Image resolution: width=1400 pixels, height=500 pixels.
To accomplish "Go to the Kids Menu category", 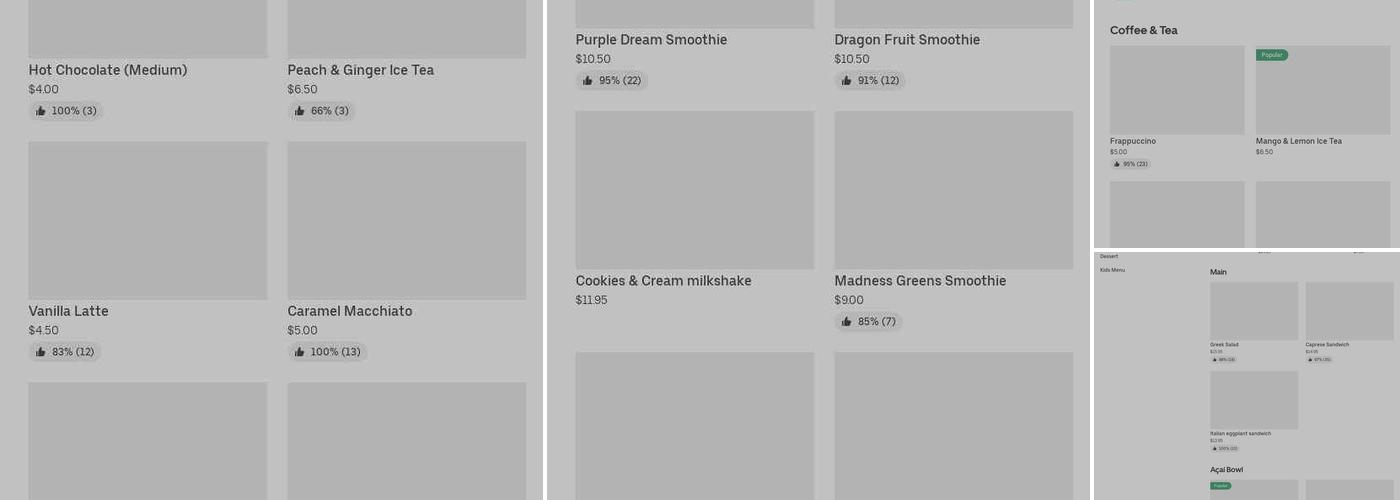I will [x=1112, y=270].
